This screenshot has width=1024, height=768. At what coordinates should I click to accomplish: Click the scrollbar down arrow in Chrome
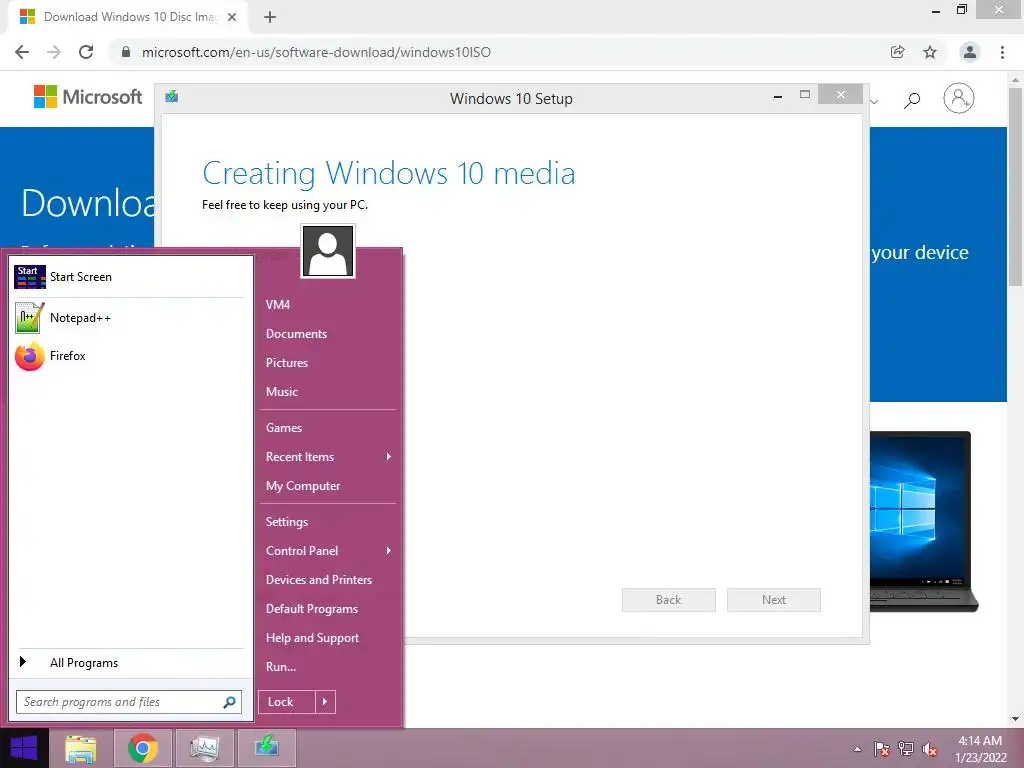pyautogui.click(x=1016, y=720)
